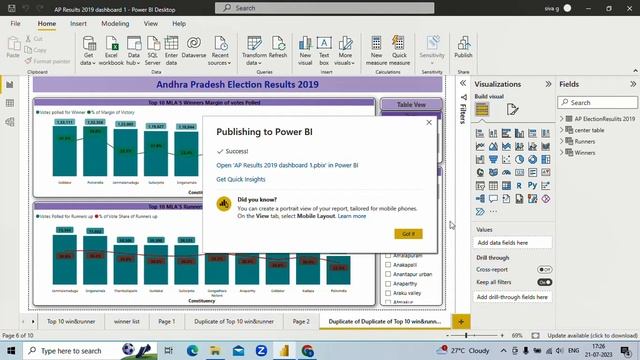
Task: Expand the Filters pane
Action: [463, 83]
